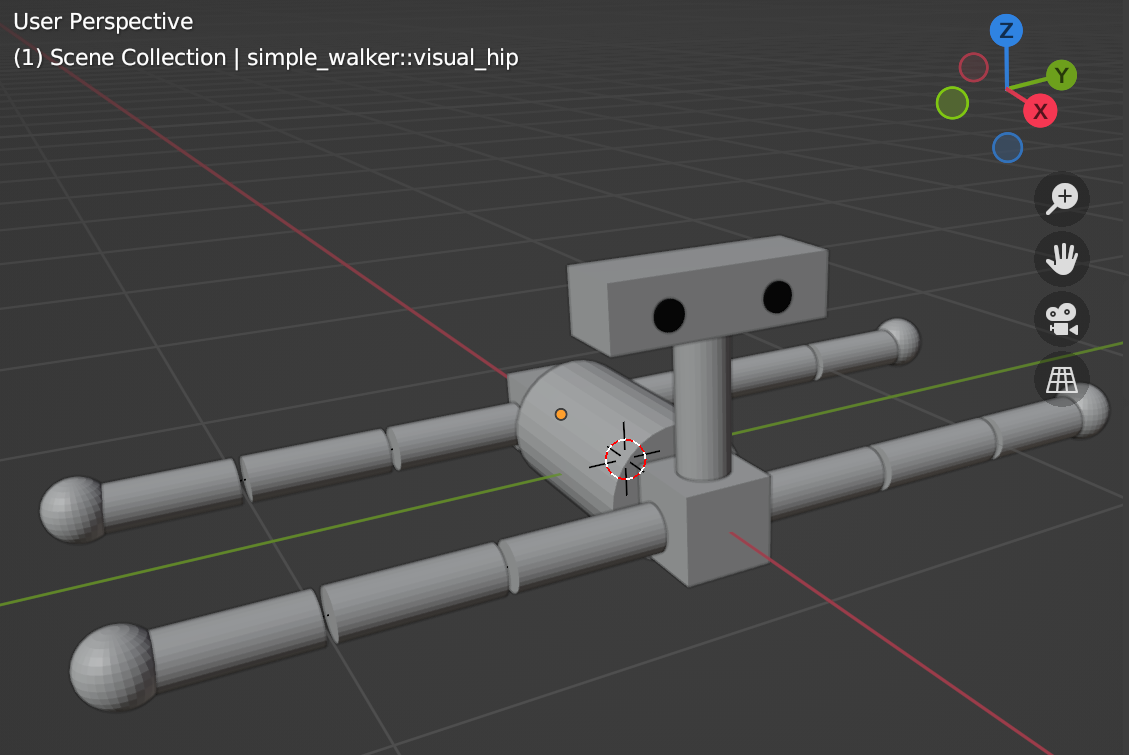Click the X axis on the navigation gizmo
Image resolution: width=1129 pixels, height=755 pixels.
click(1040, 112)
